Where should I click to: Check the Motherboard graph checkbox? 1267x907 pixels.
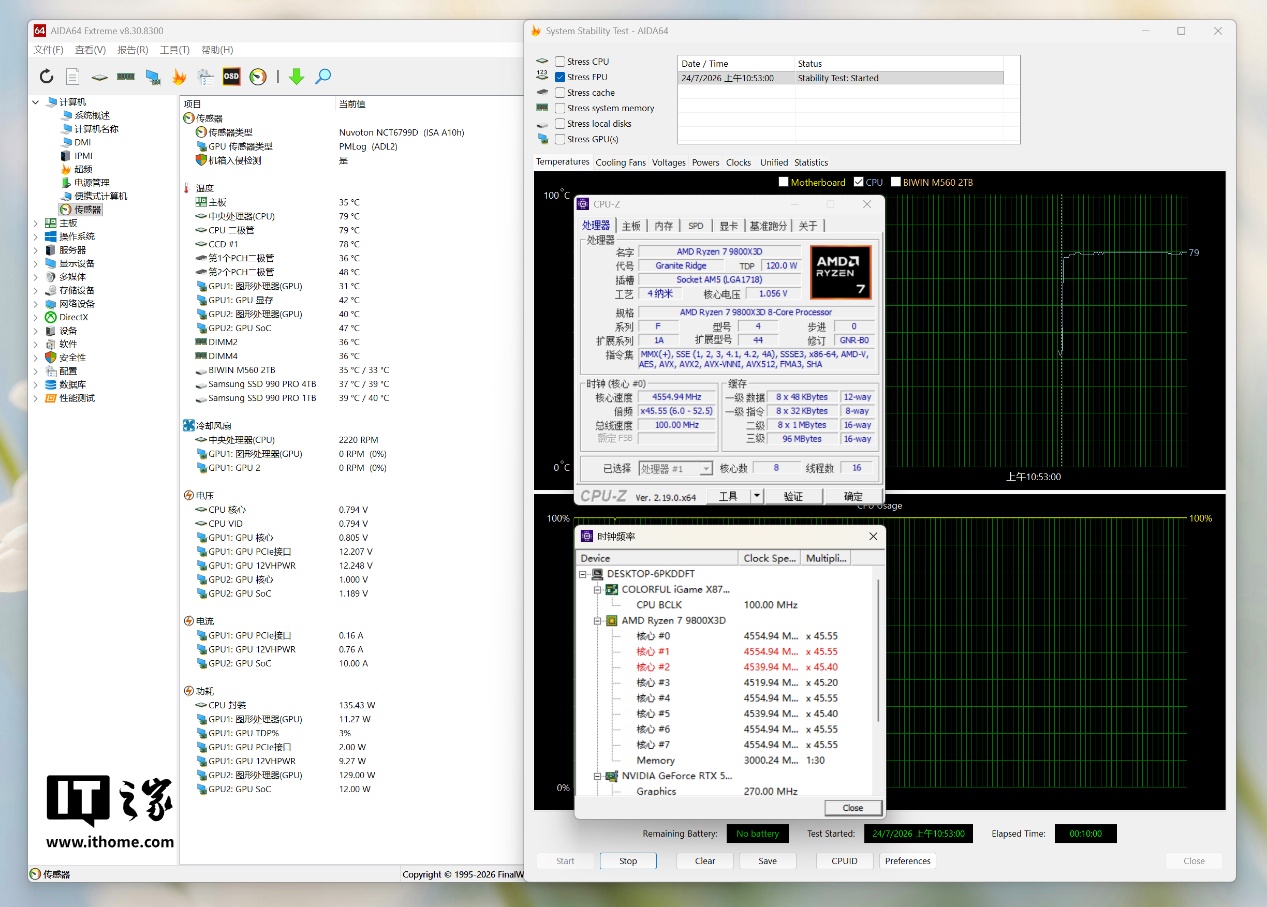click(x=784, y=182)
